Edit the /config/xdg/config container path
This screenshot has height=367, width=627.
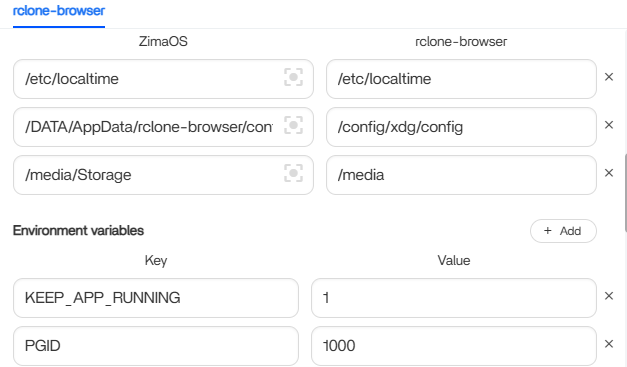coord(461,127)
